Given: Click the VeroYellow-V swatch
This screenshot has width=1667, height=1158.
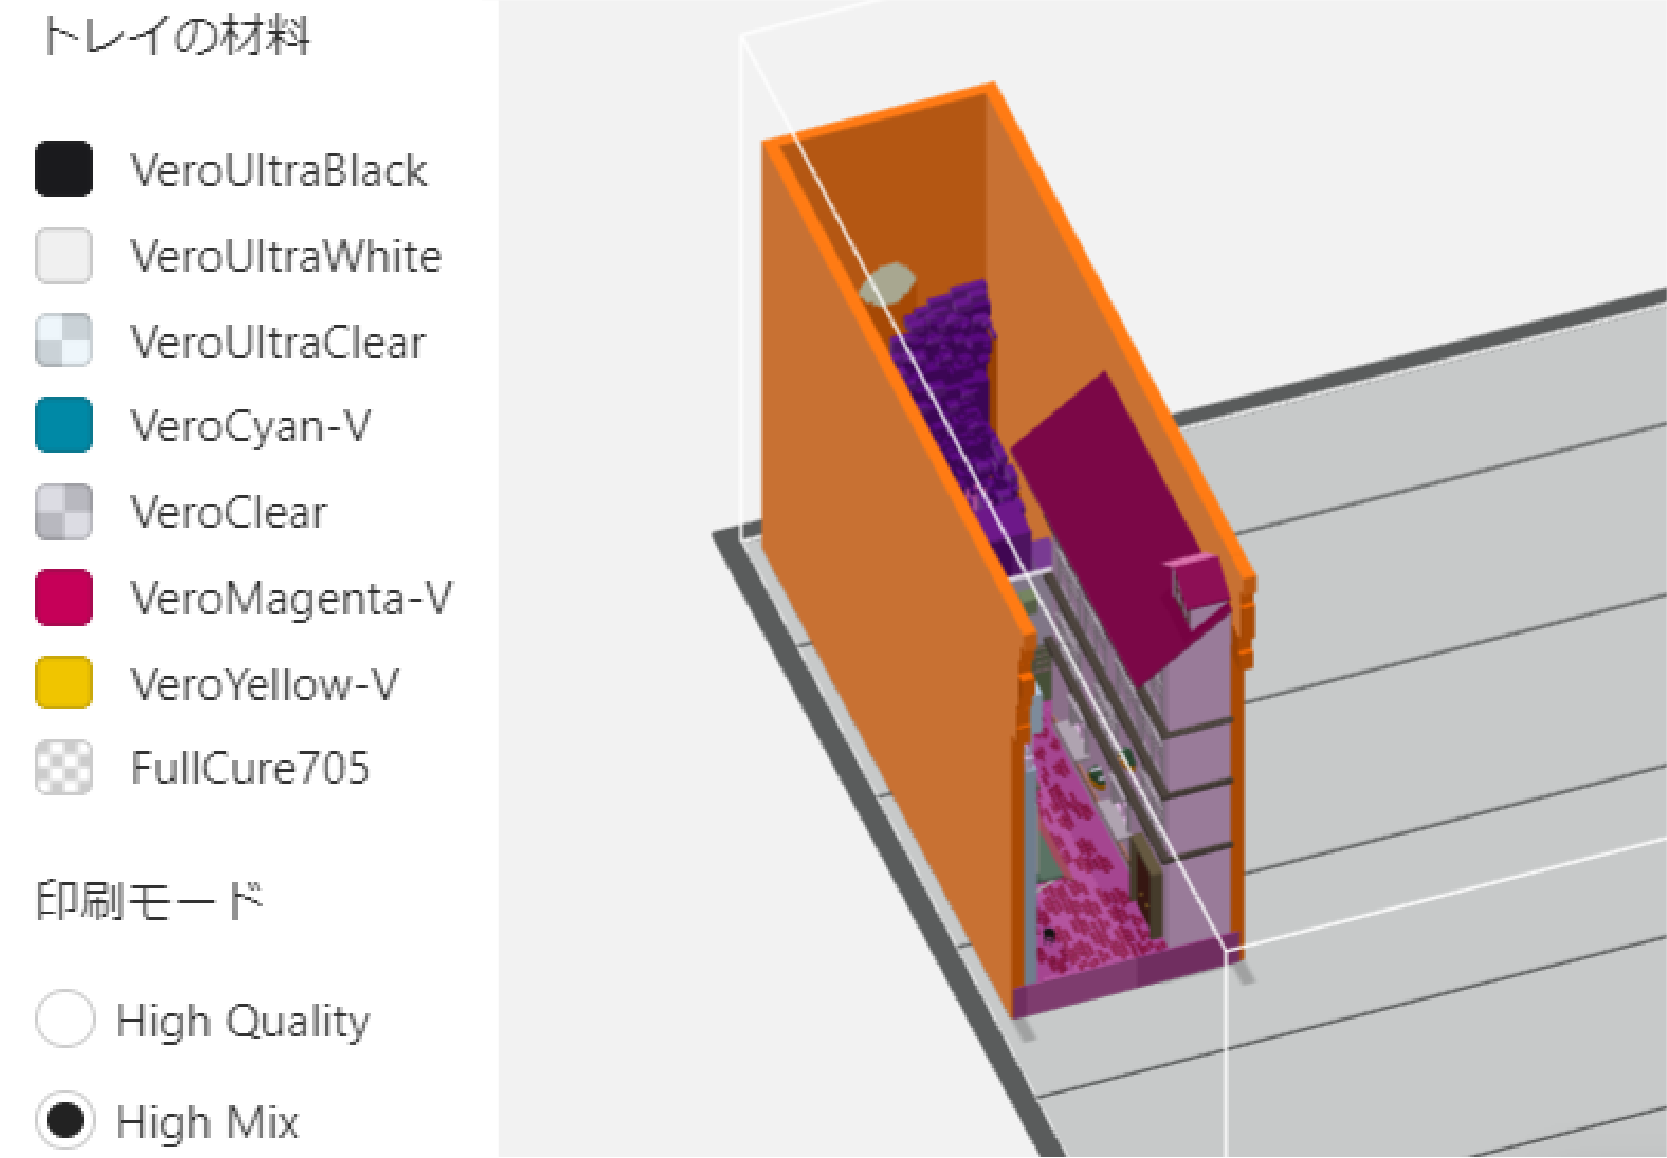Looking at the screenshot, I should coord(64,682).
